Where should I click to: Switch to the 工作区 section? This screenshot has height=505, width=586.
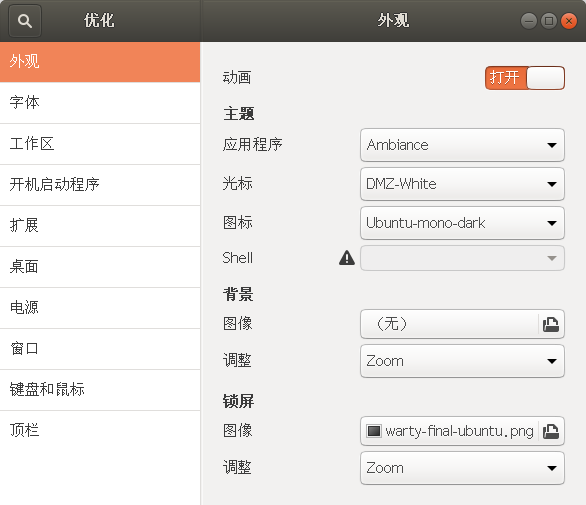pos(100,144)
